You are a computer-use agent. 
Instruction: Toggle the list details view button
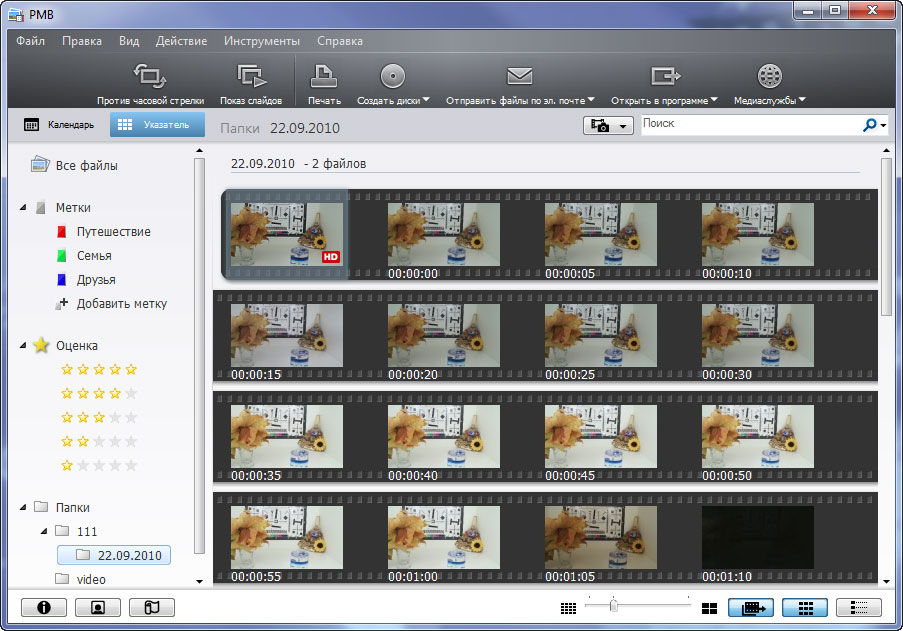(859, 607)
